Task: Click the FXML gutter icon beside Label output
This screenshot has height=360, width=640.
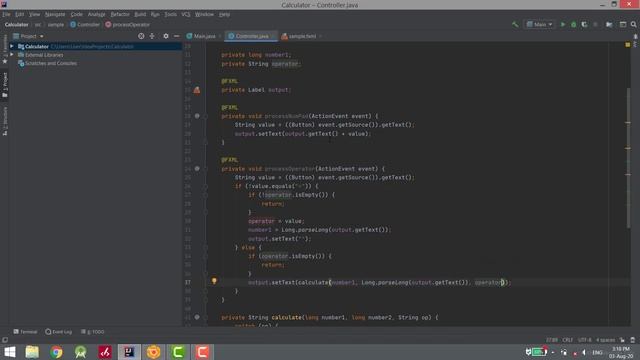Action: [197, 90]
